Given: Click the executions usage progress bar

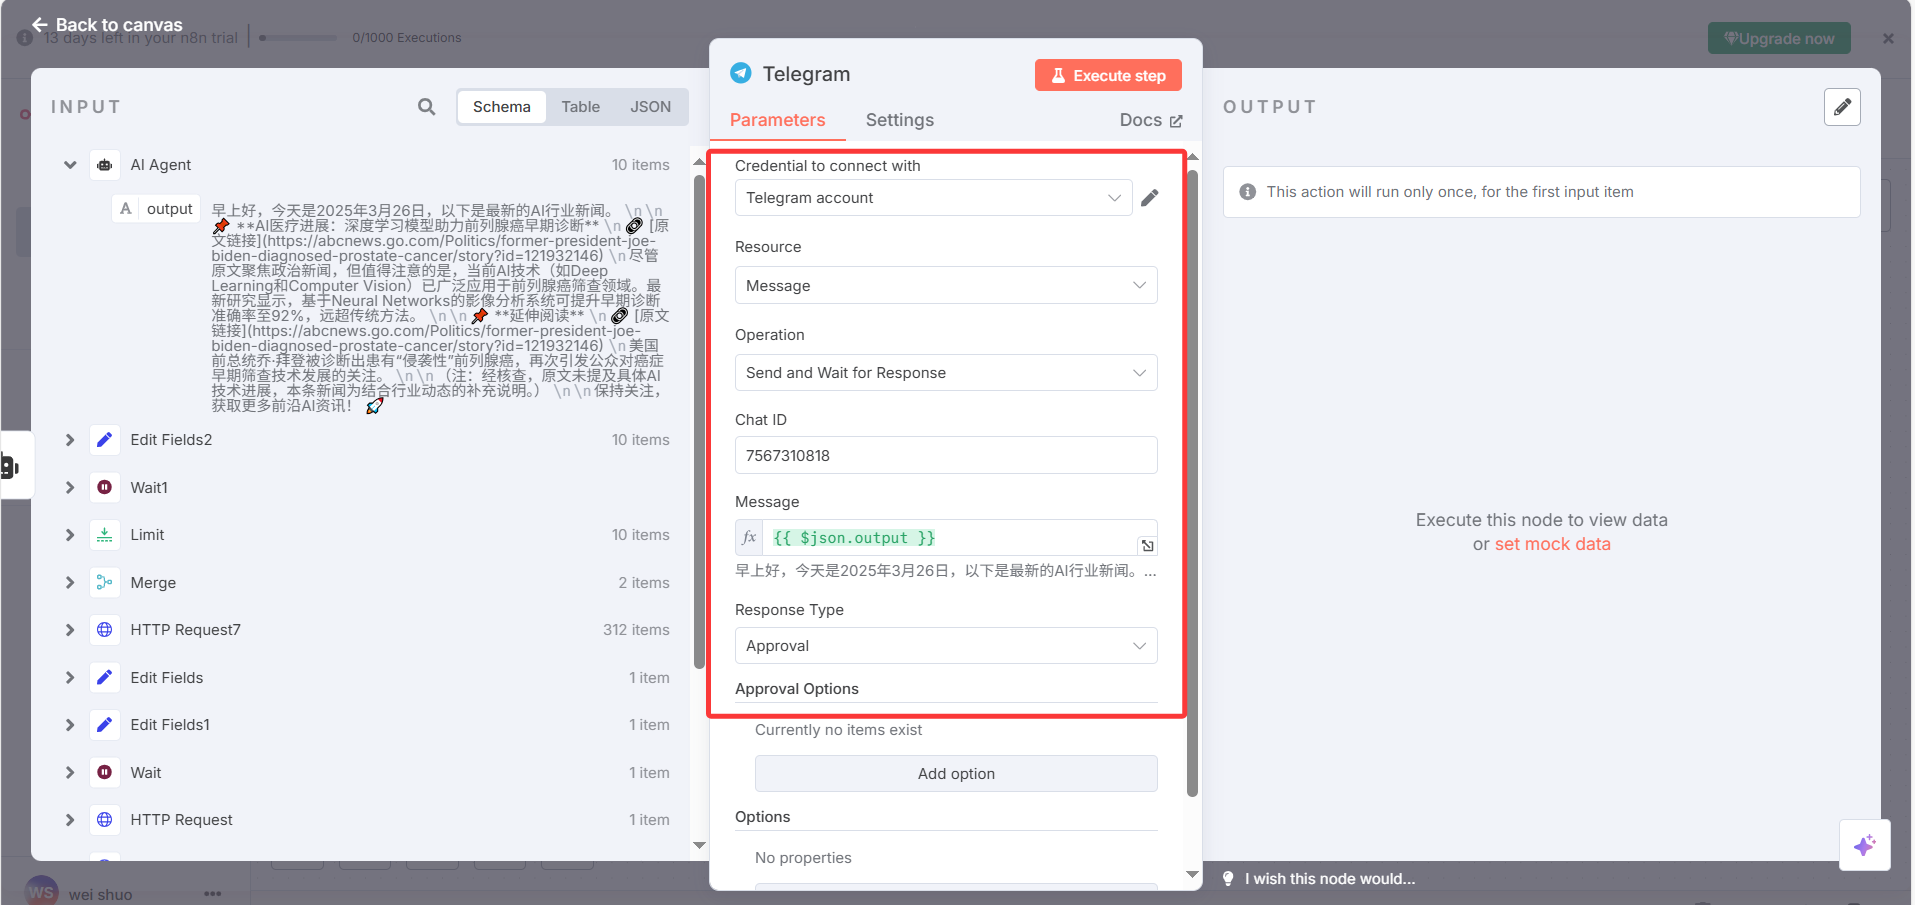Looking at the screenshot, I should click(298, 38).
